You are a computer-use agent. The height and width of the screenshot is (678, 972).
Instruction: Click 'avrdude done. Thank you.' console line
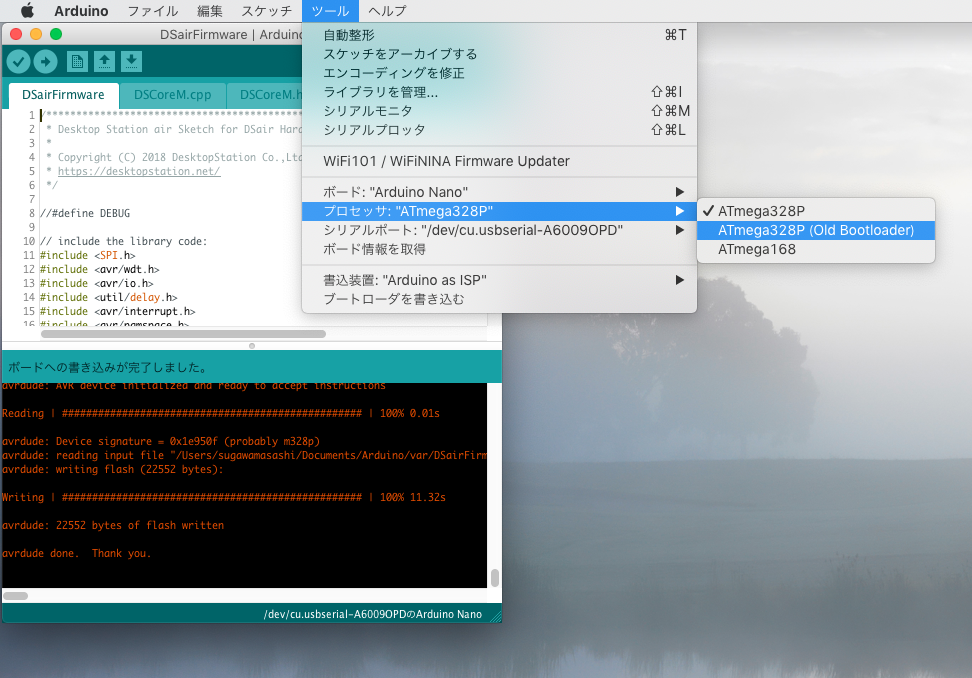pos(76,553)
